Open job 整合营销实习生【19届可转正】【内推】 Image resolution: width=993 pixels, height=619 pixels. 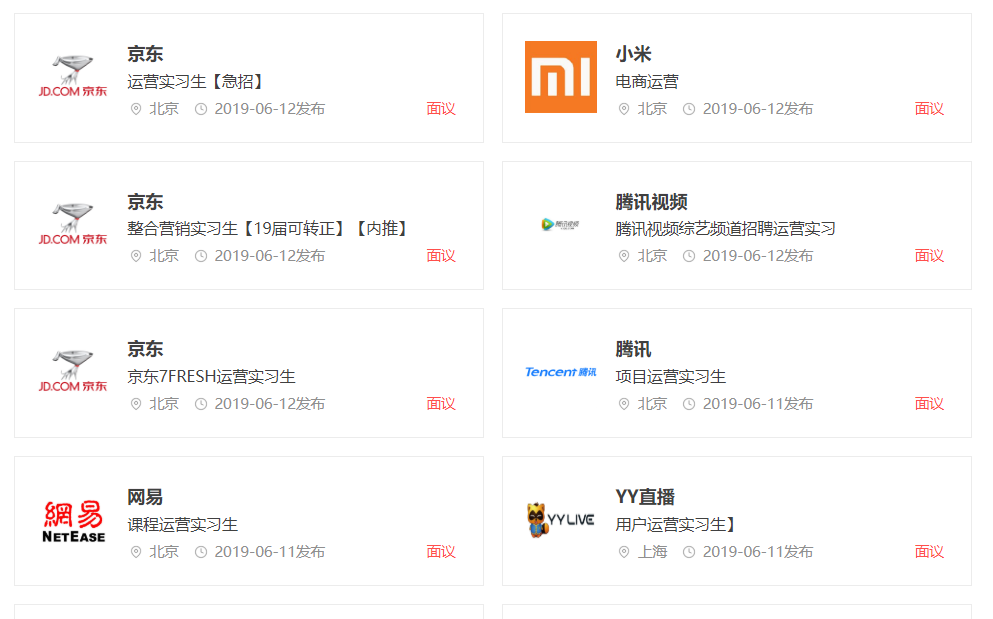pyautogui.click(x=269, y=229)
